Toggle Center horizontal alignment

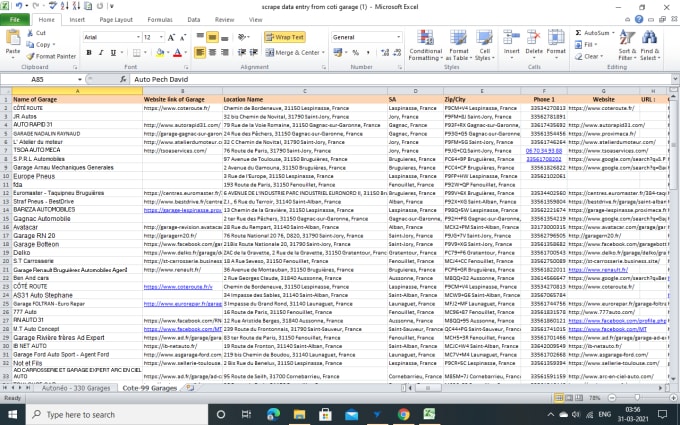point(212,52)
